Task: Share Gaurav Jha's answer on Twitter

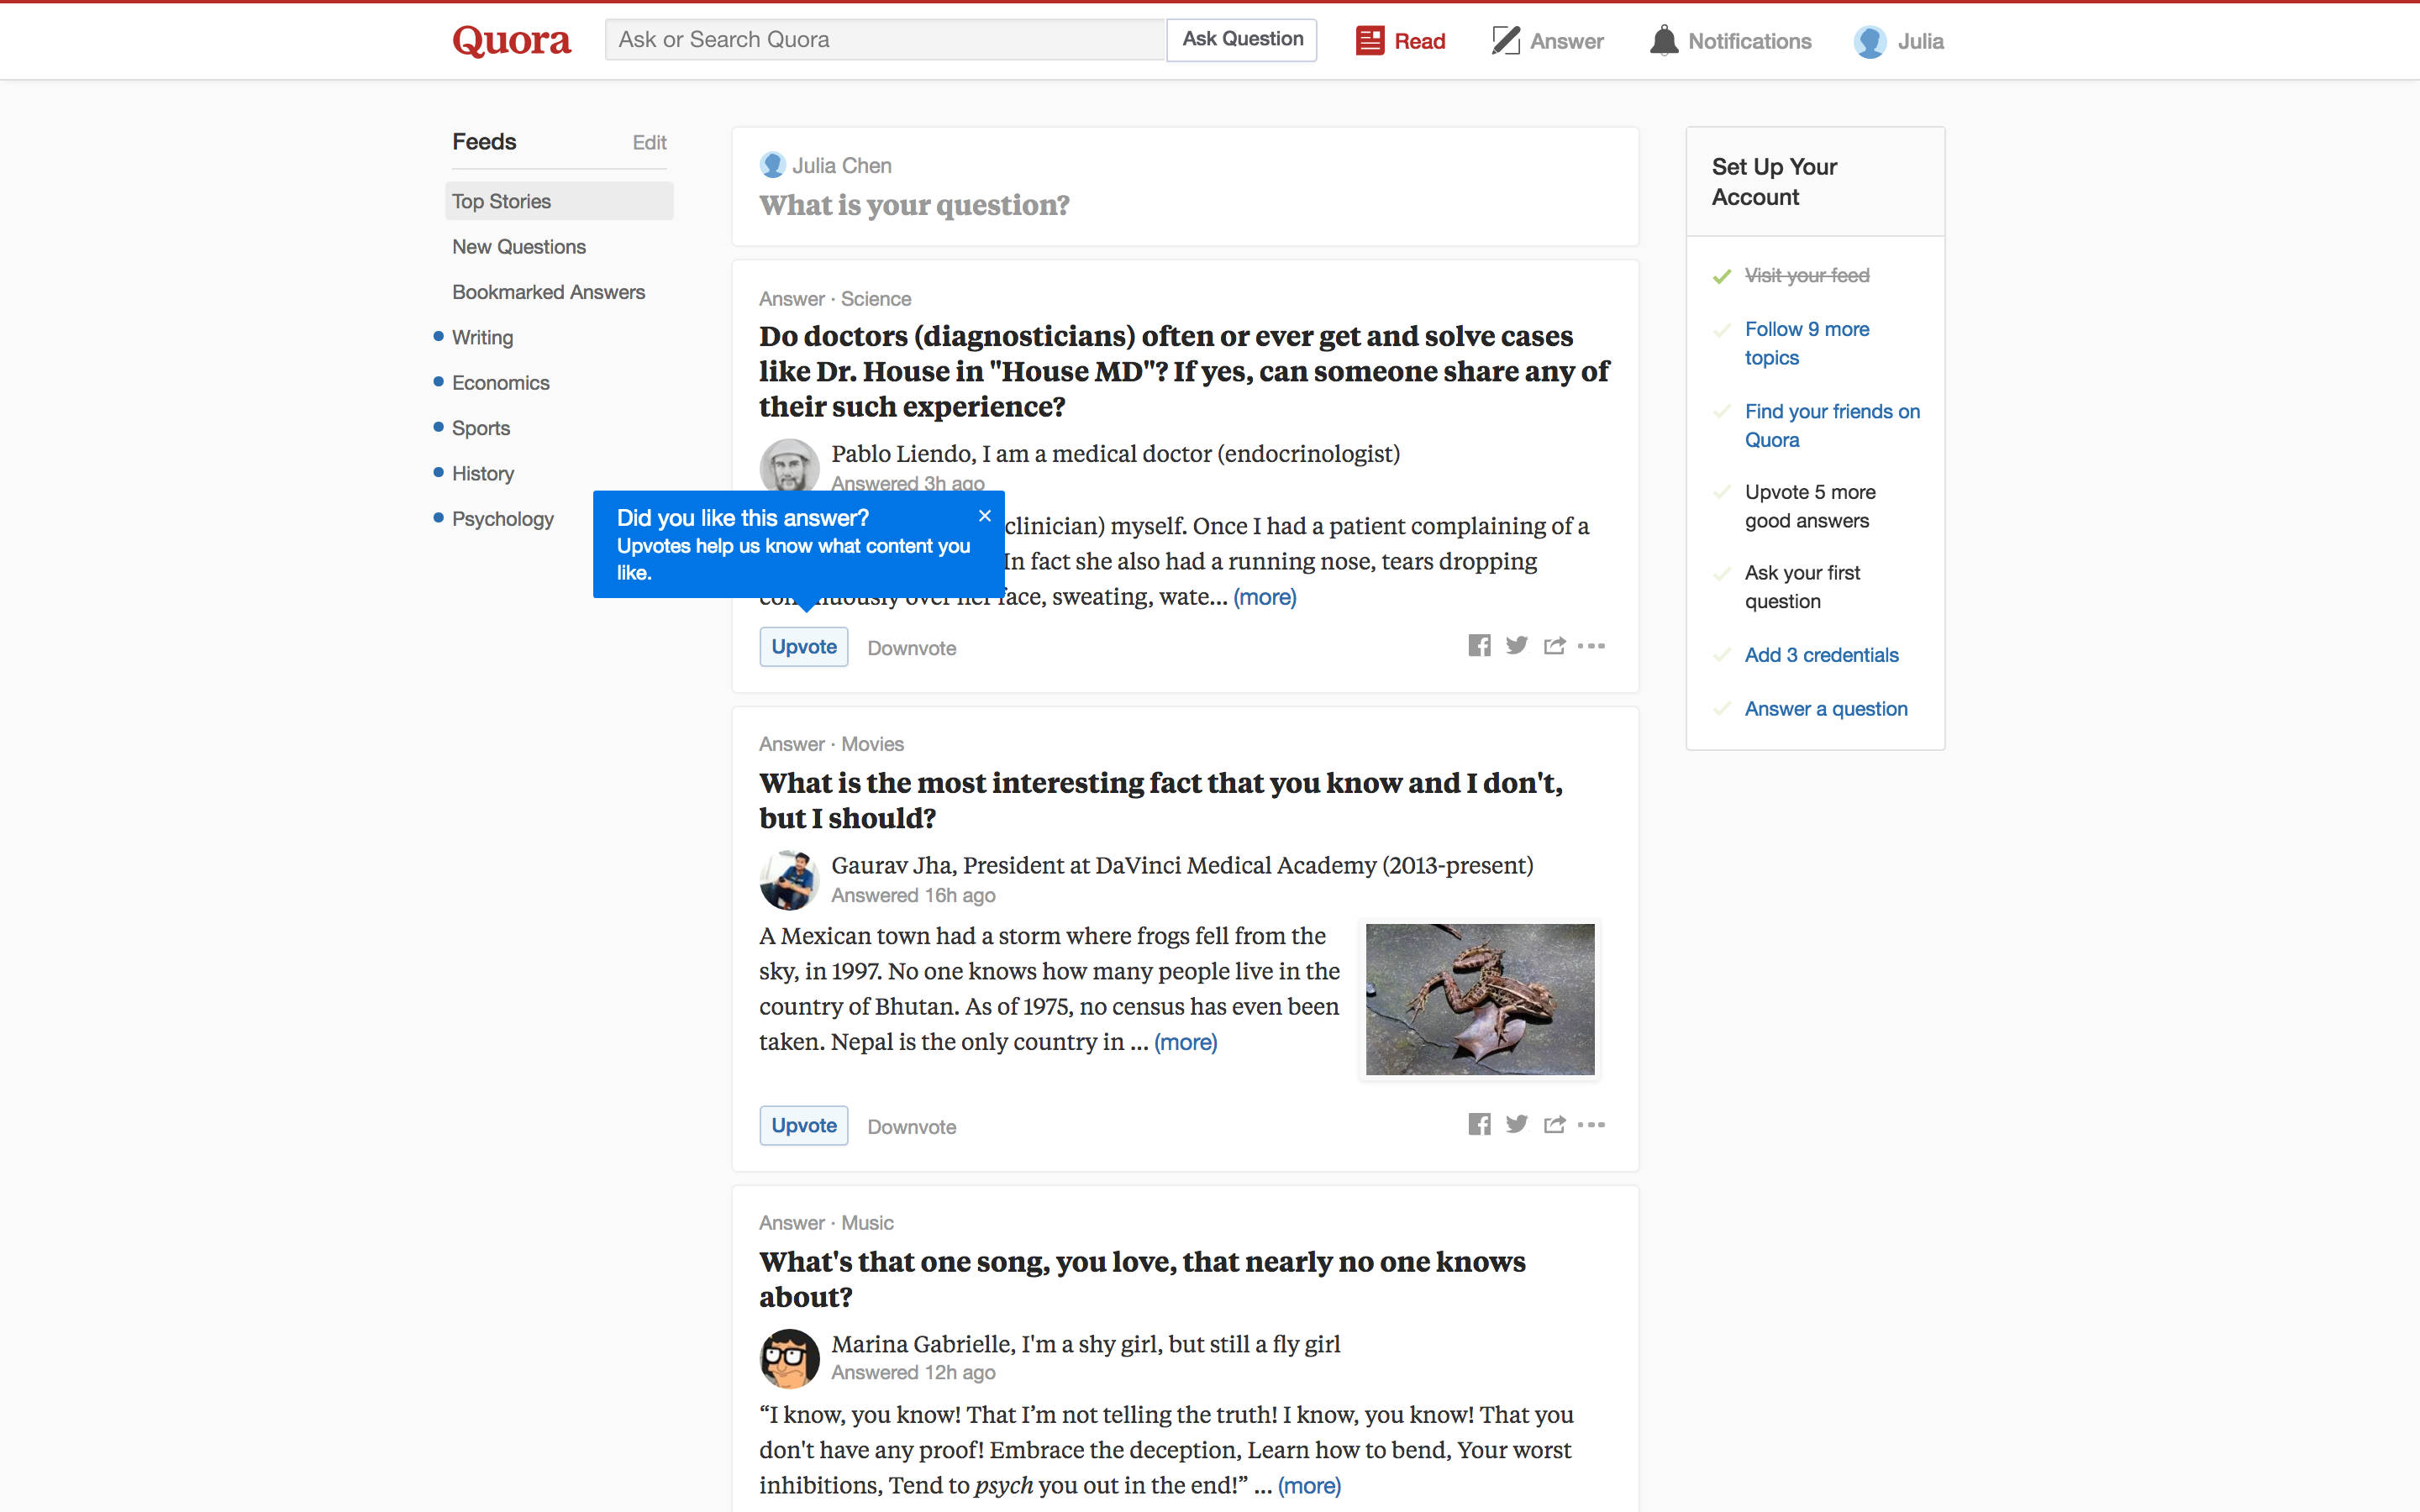Action: coord(1517,1125)
